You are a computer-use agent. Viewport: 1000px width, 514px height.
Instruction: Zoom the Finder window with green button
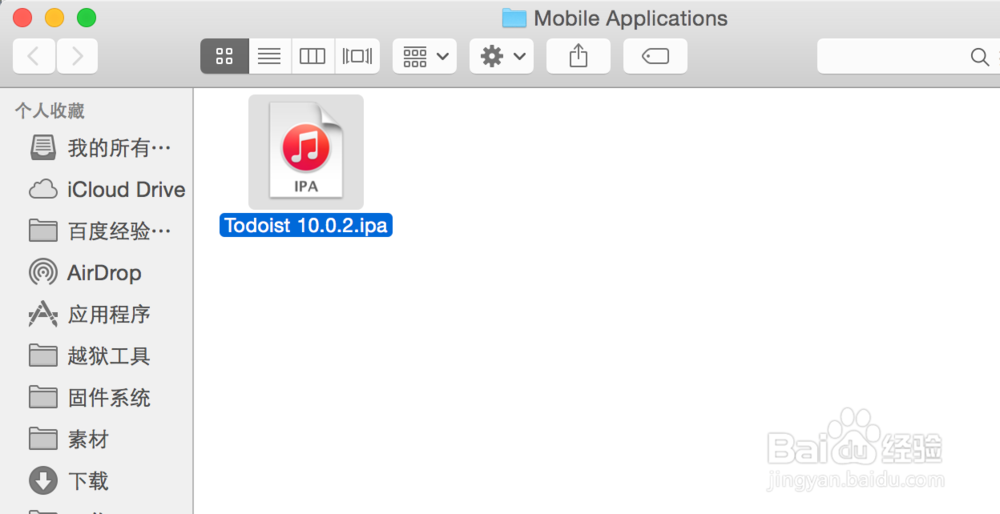click(x=86, y=18)
